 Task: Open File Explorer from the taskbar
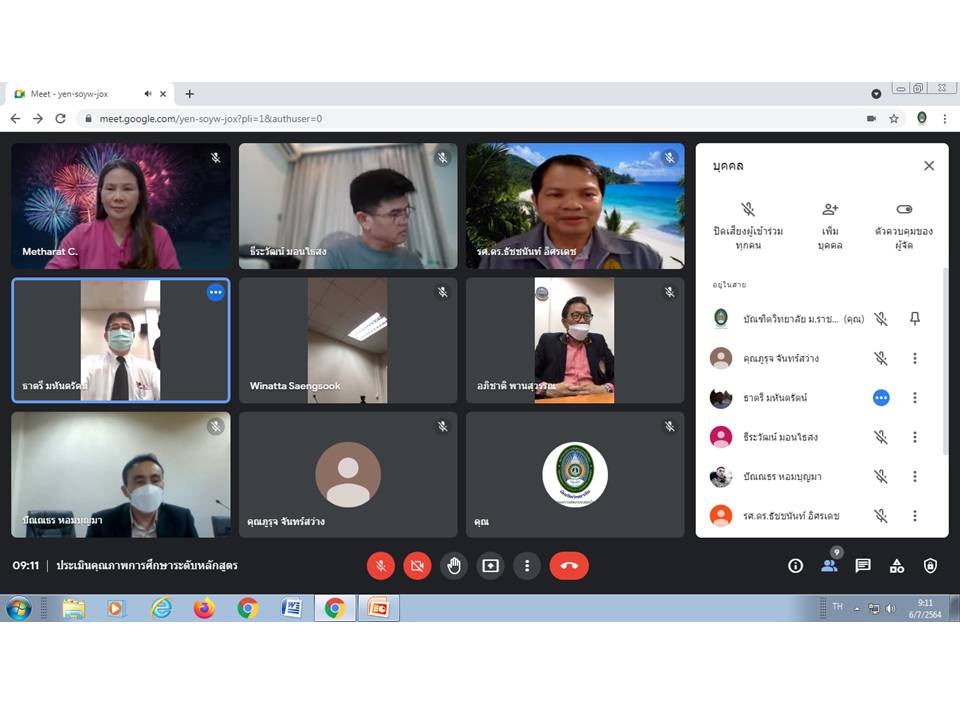(73, 609)
